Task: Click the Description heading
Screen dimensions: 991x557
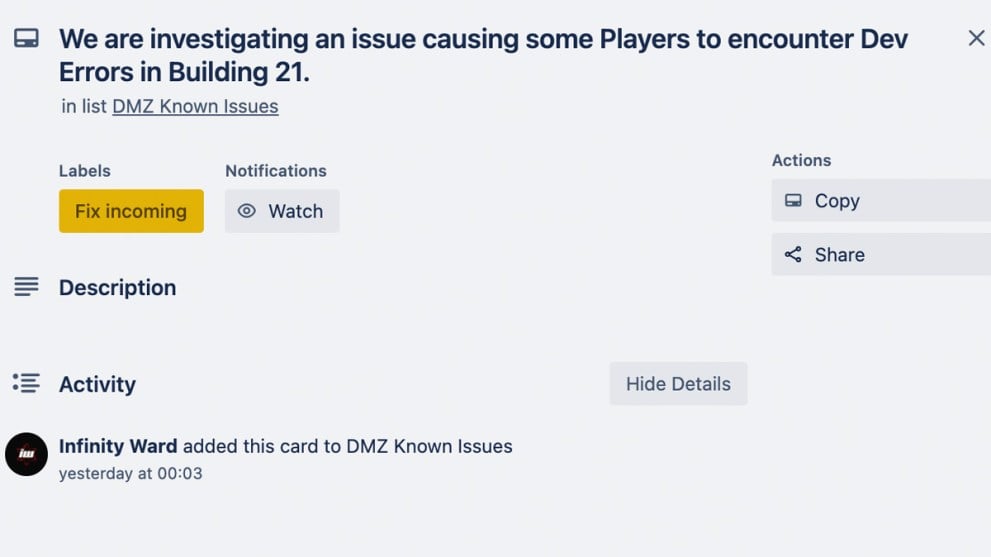Action: coord(117,288)
